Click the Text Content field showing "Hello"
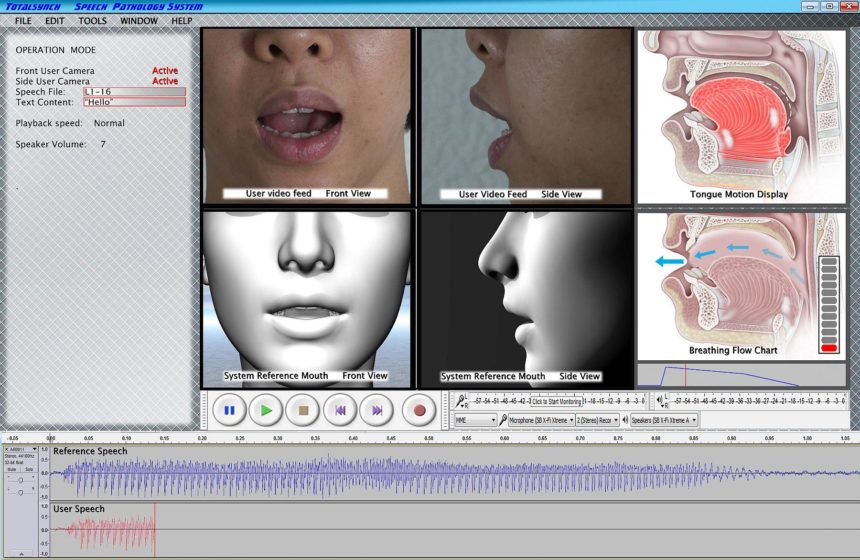860x560 pixels. pos(134,102)
